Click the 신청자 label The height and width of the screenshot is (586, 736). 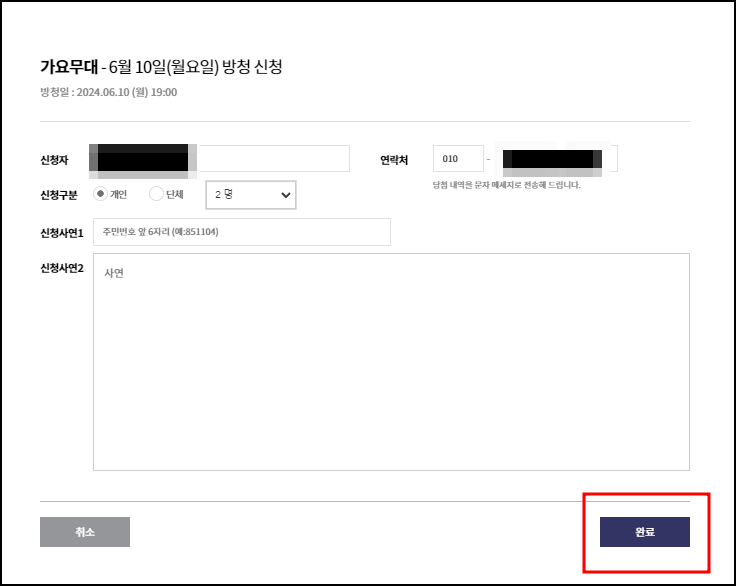point(54,160)
